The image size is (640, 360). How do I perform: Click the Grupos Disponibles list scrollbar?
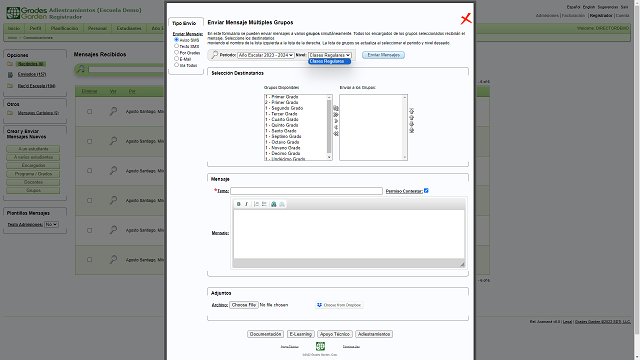[329, 127]
